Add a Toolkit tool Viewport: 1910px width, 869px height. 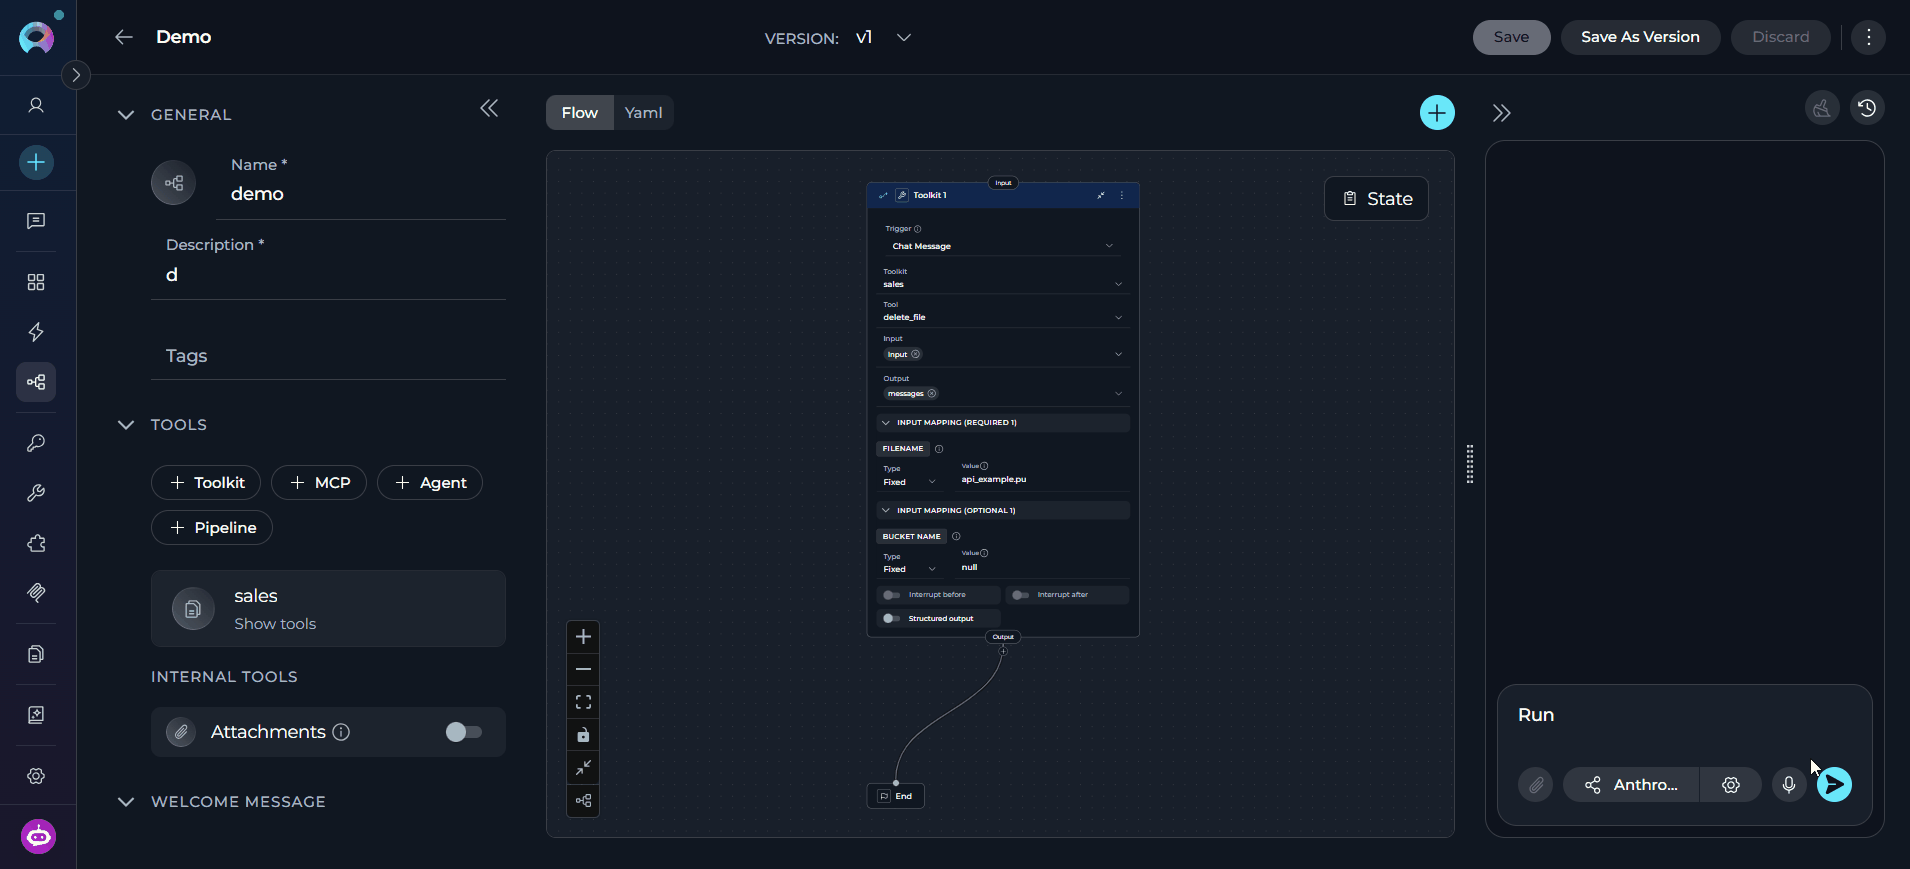[x=206, y=483]
